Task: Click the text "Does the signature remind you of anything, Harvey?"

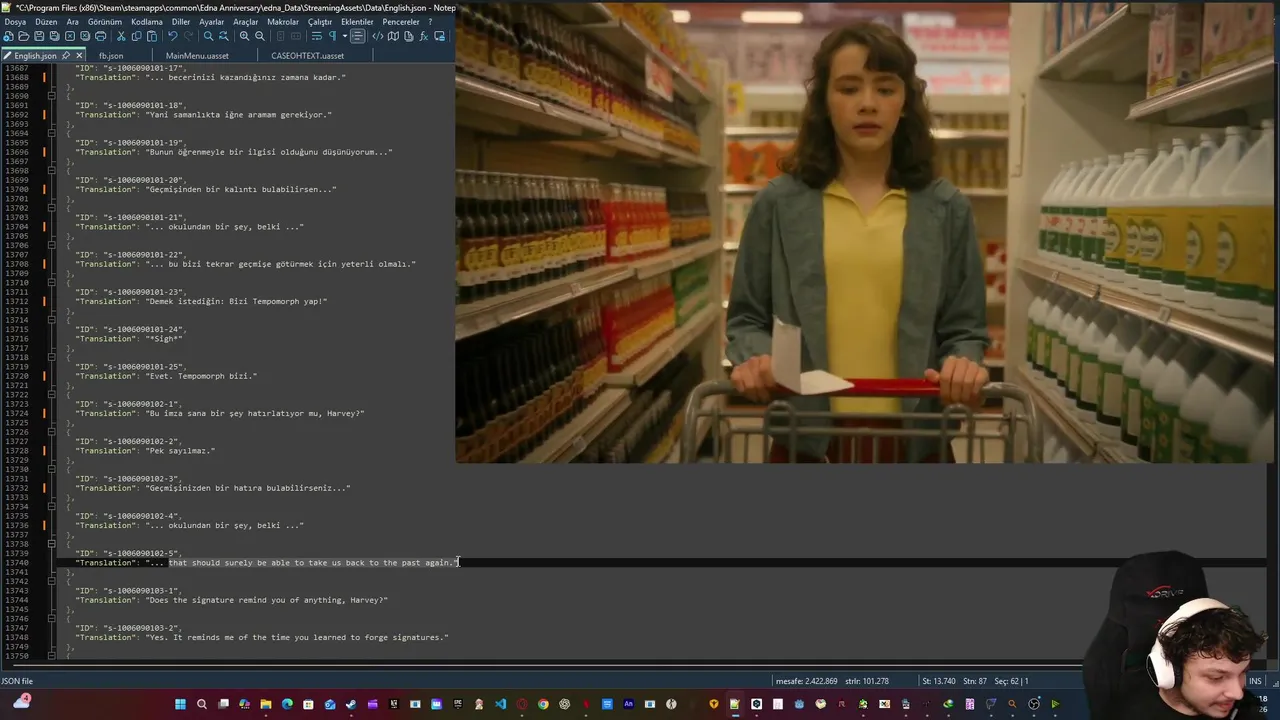Action: click(x=266, y=600)
